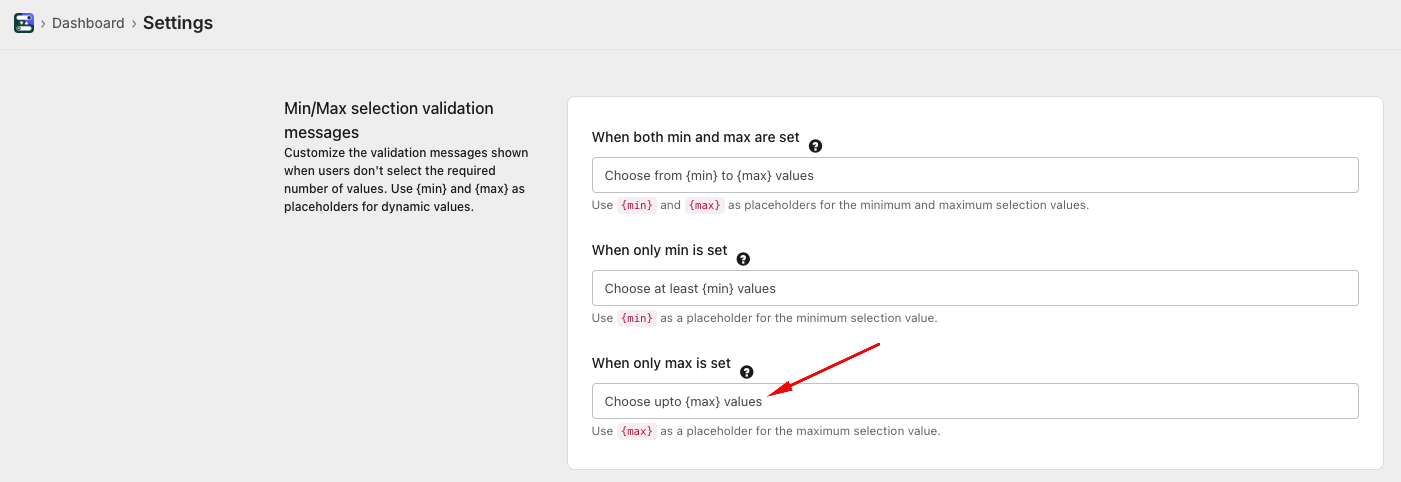Click the Settings breadcrumb title
Viewport: 1401px width, 482px height.
[177, 23]
